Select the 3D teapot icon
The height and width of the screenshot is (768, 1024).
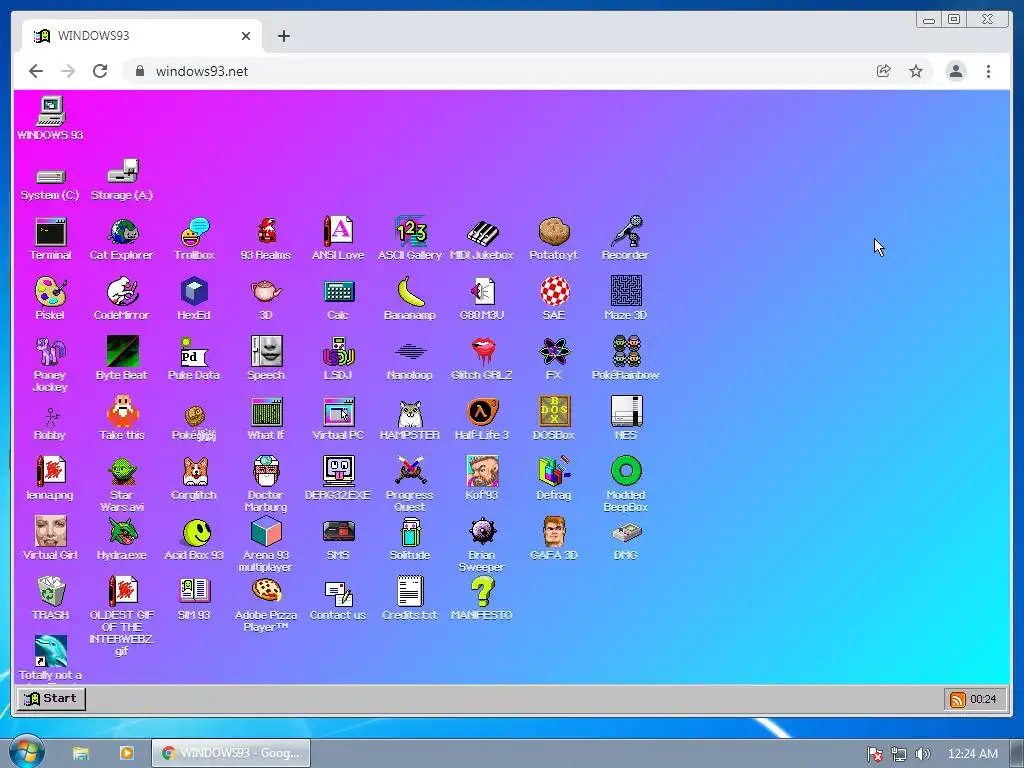point(266,292)
